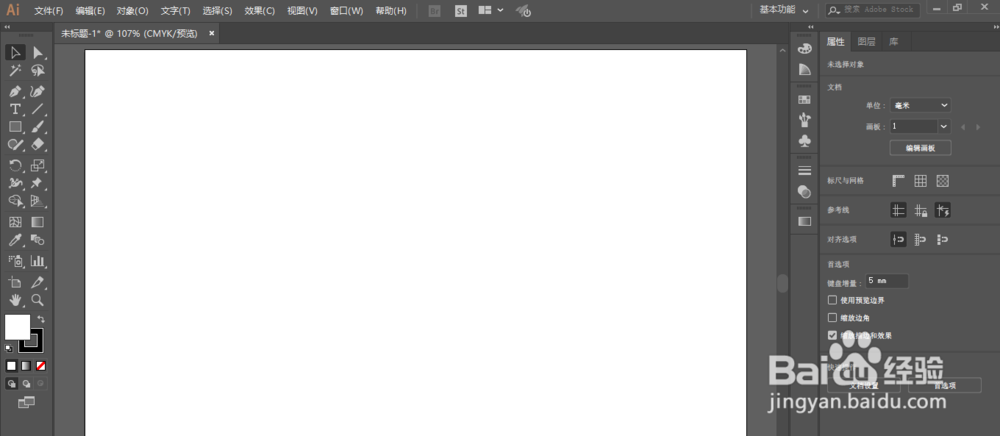
Task: Switch to the 图层 tab
Action: click(866, 42)
